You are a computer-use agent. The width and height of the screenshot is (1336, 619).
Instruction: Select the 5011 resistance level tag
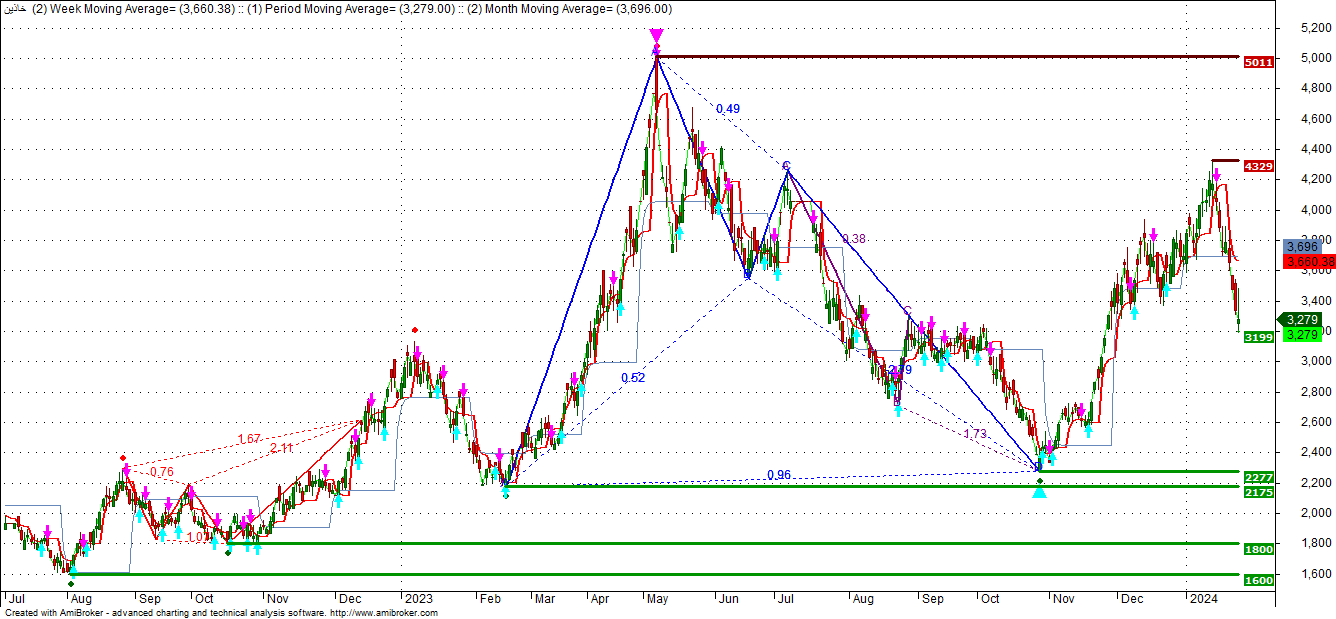point(1258,62)
